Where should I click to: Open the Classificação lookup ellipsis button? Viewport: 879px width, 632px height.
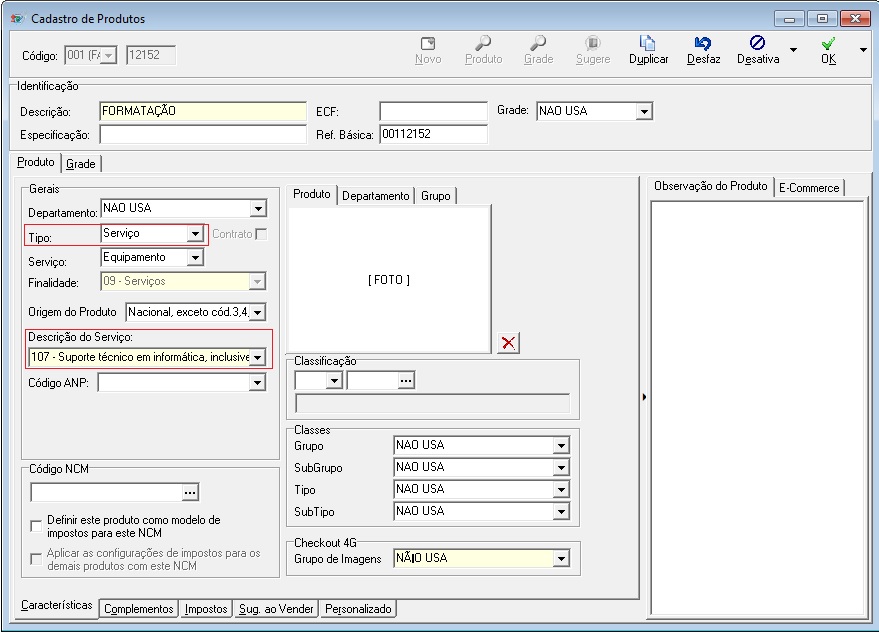[x=406, y=381]
